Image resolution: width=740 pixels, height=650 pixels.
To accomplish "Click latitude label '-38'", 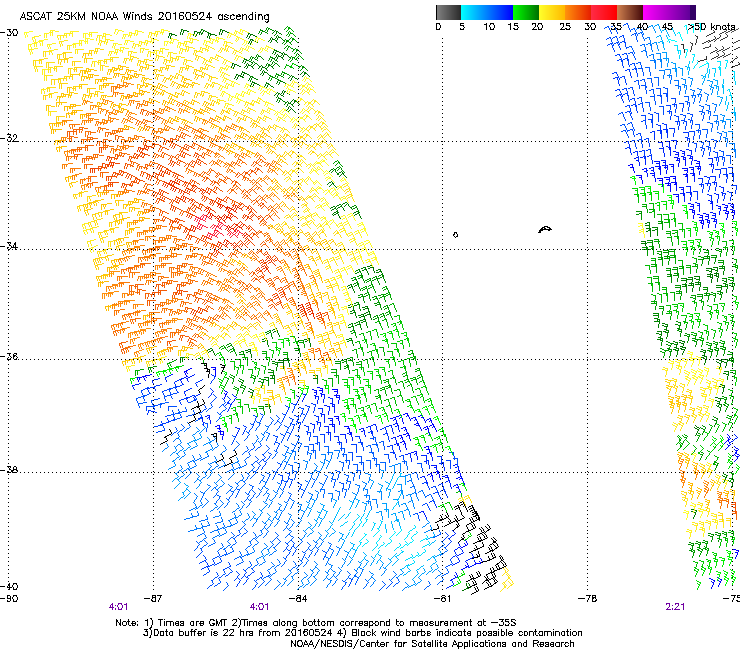I will (x=9, y=470).
